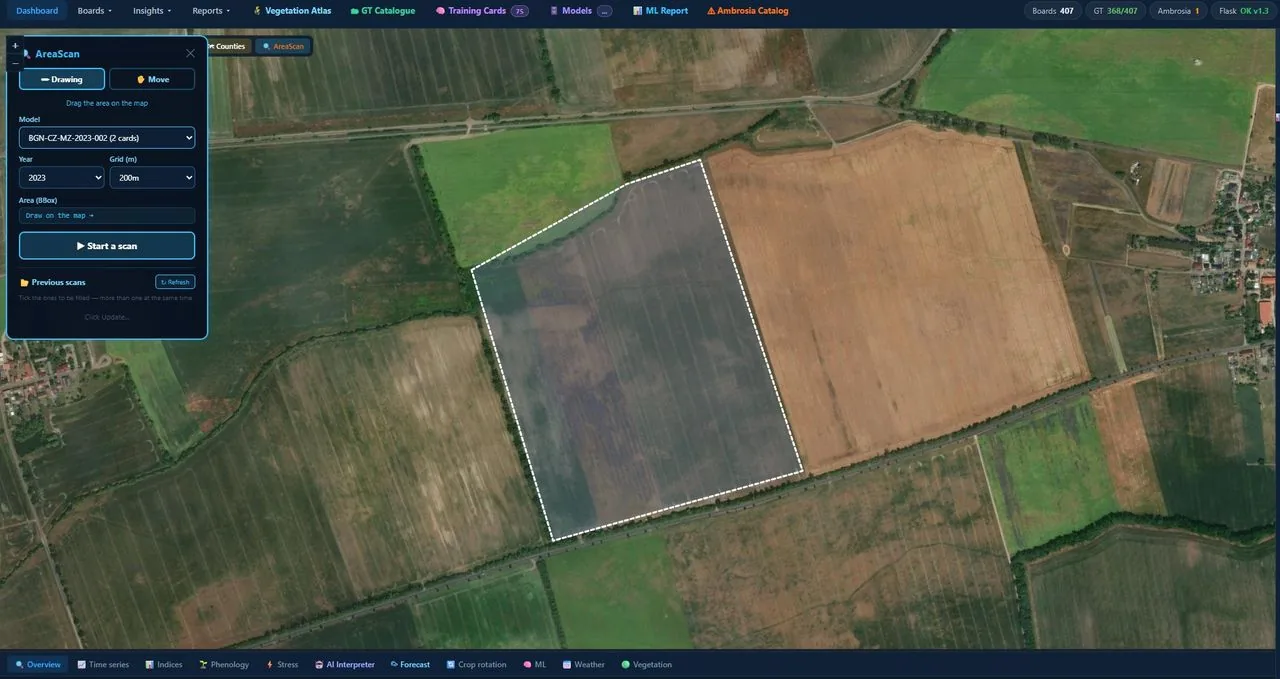Select the Stress tab
Screen dimensions: 1280x679
point(282,664)
